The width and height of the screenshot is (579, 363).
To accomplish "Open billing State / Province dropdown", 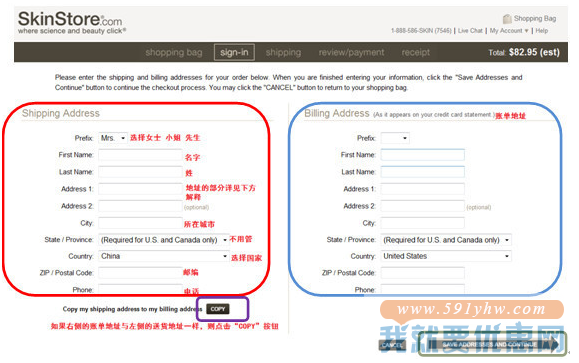I will (x=446, y=240).
